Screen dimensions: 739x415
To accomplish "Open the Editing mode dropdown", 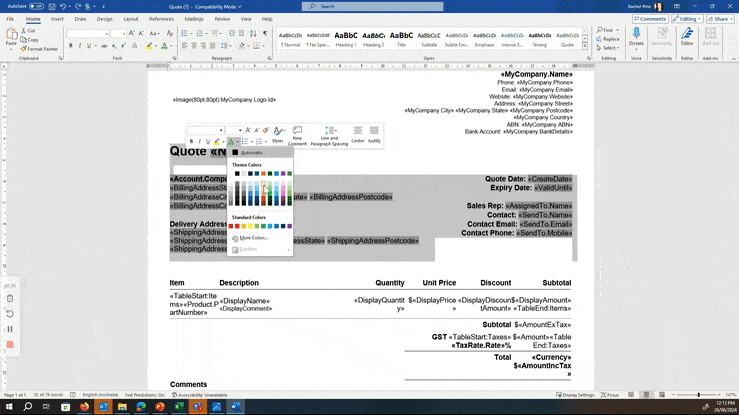I will tap(687, 19).
